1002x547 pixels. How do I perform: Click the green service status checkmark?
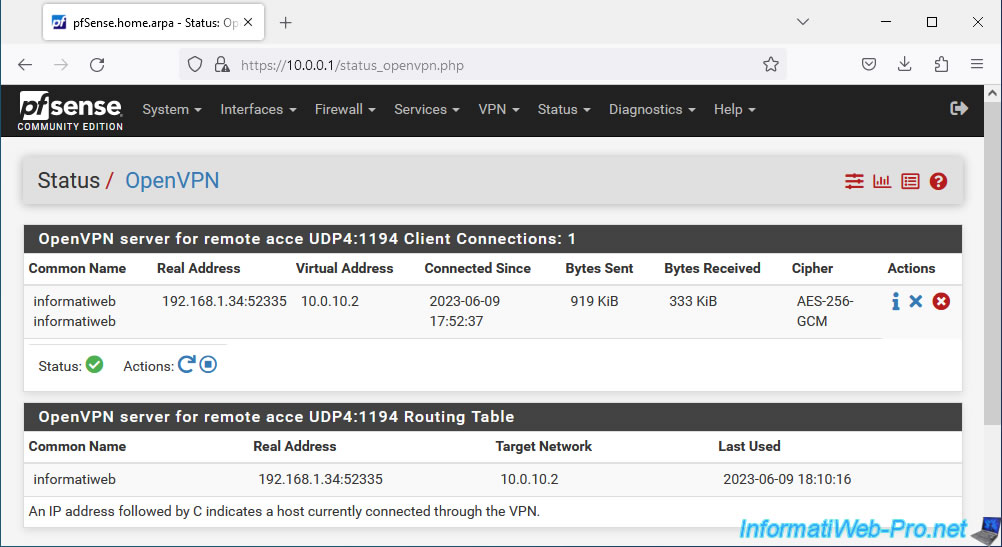[x=95, y=365]
